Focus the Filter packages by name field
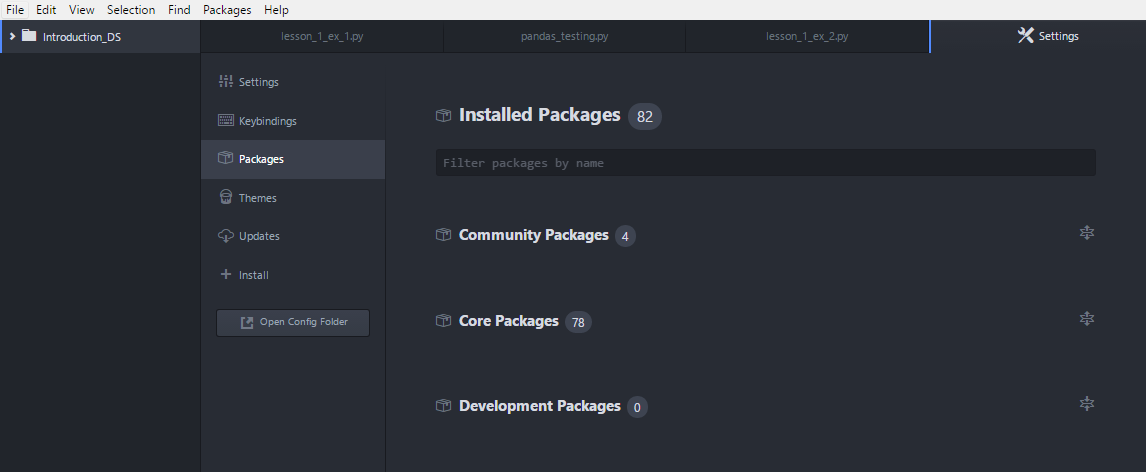 click(765, 162)
